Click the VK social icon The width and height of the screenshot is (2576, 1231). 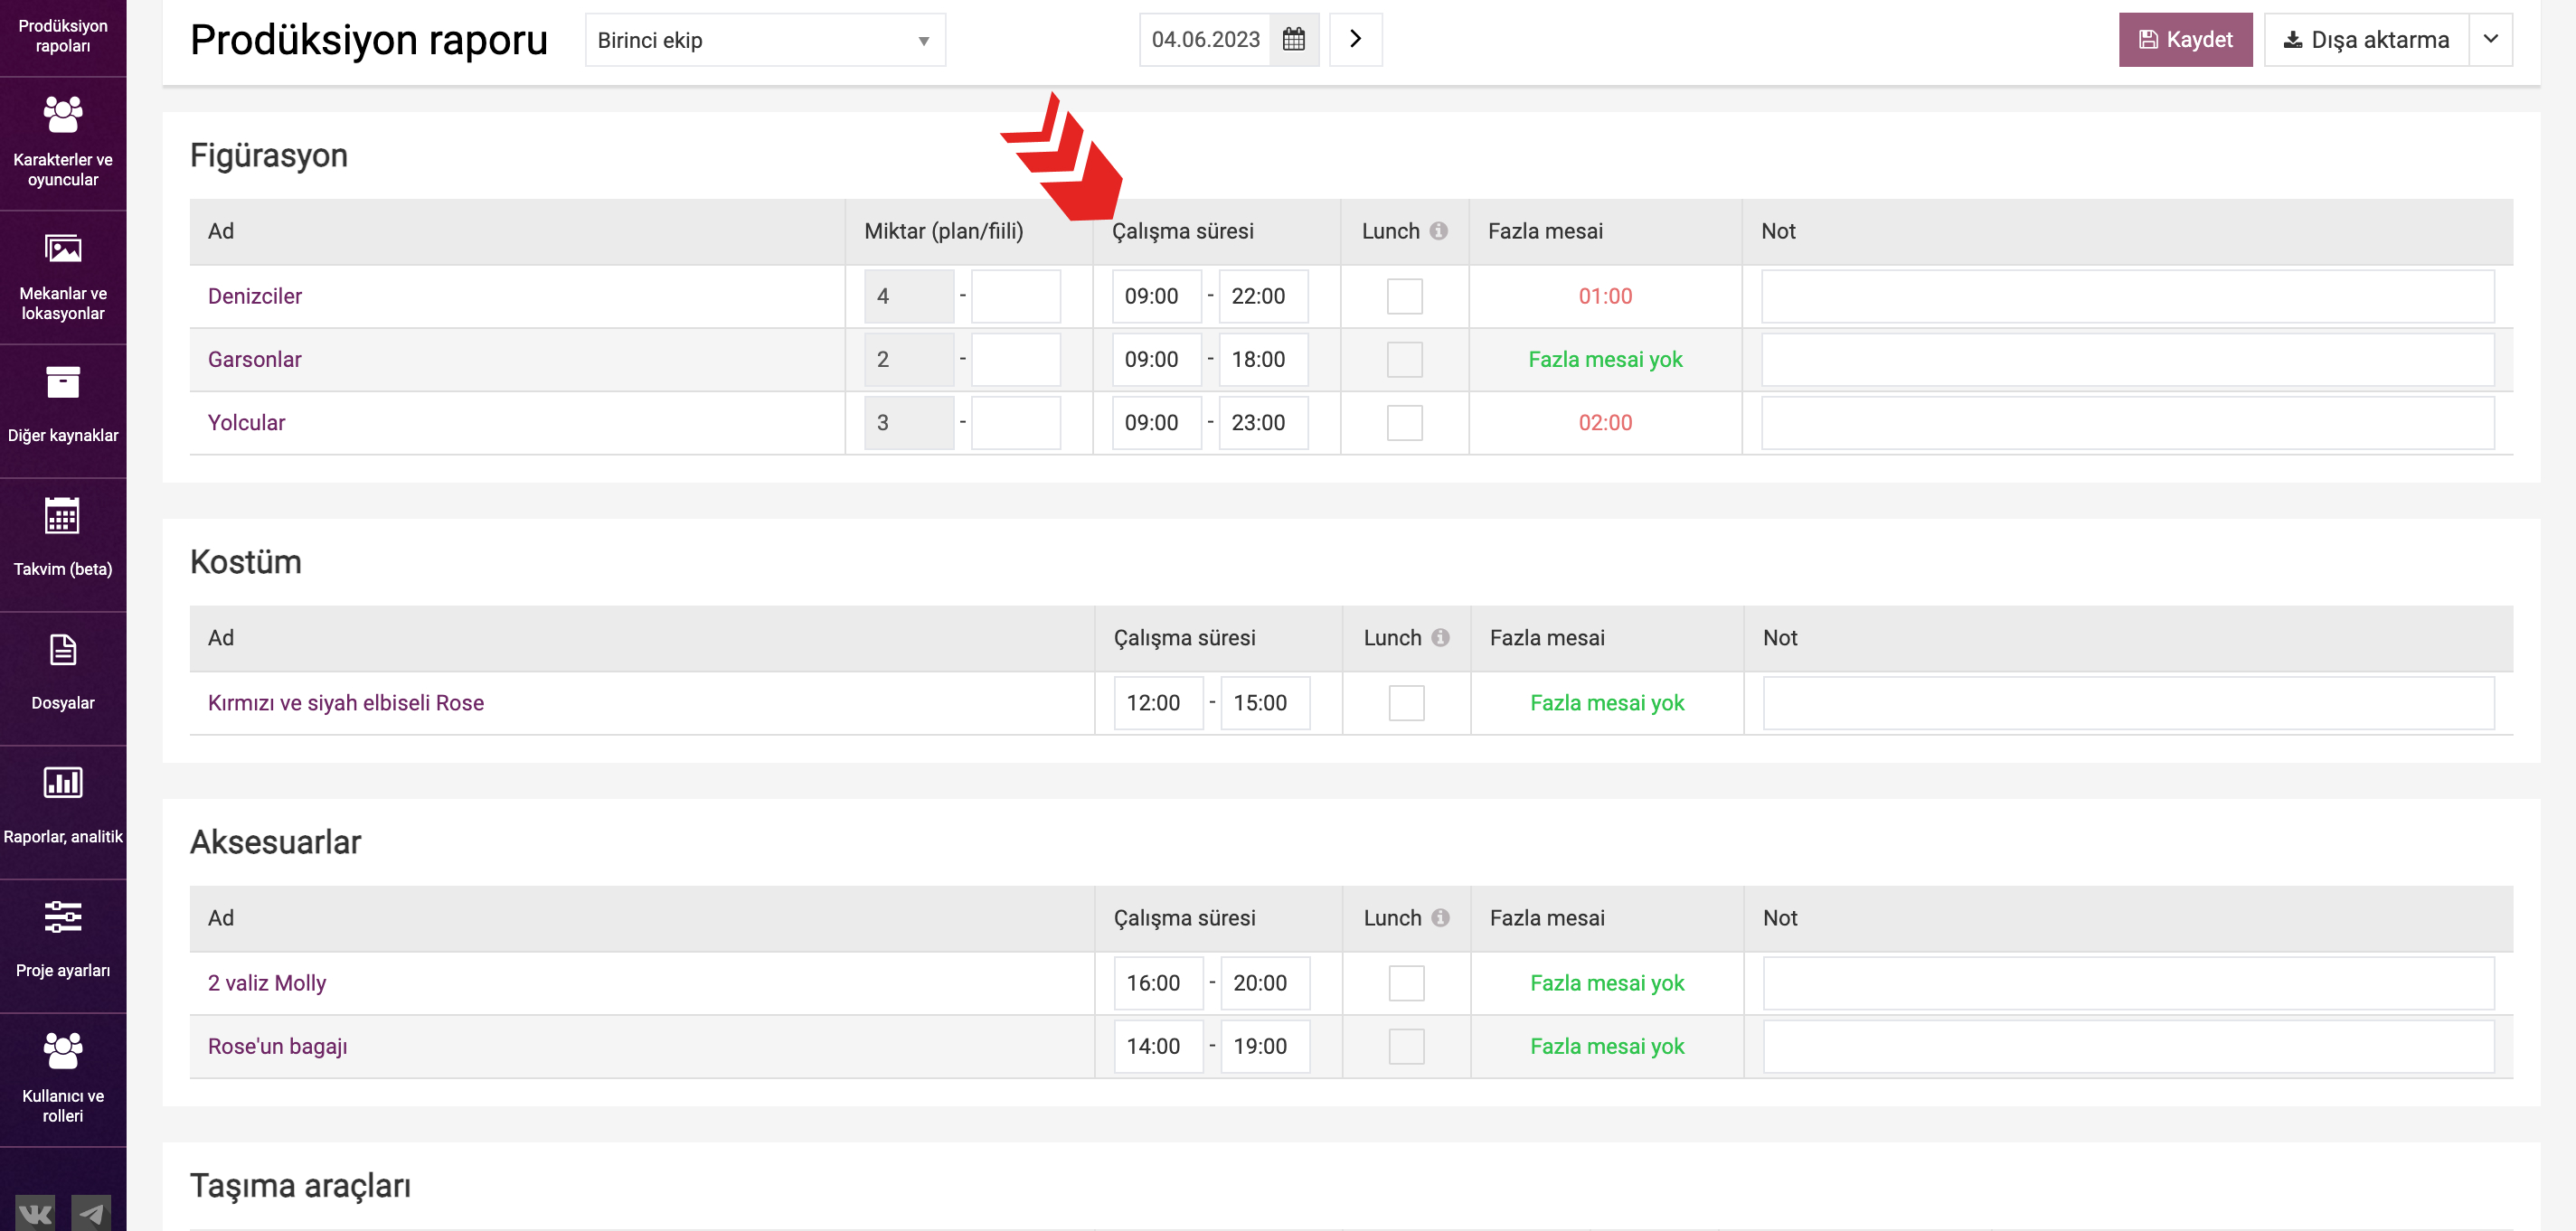pyautogui.click(x=36, y=1214)
